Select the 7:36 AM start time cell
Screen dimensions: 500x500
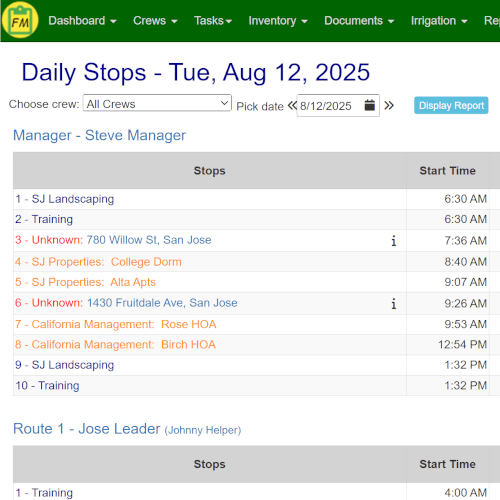pyautogui.click(x=448, y=241)
